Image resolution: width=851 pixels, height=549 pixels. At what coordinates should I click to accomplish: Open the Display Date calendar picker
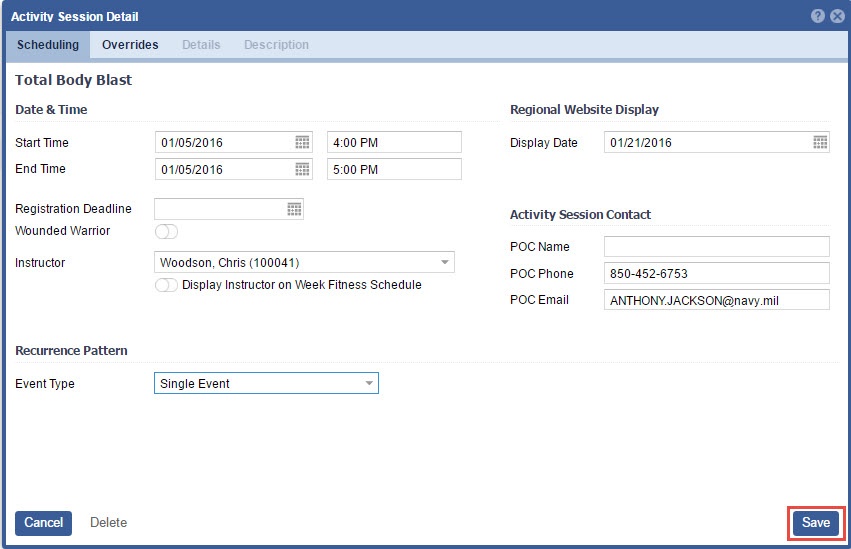click(x=819, y=142)
